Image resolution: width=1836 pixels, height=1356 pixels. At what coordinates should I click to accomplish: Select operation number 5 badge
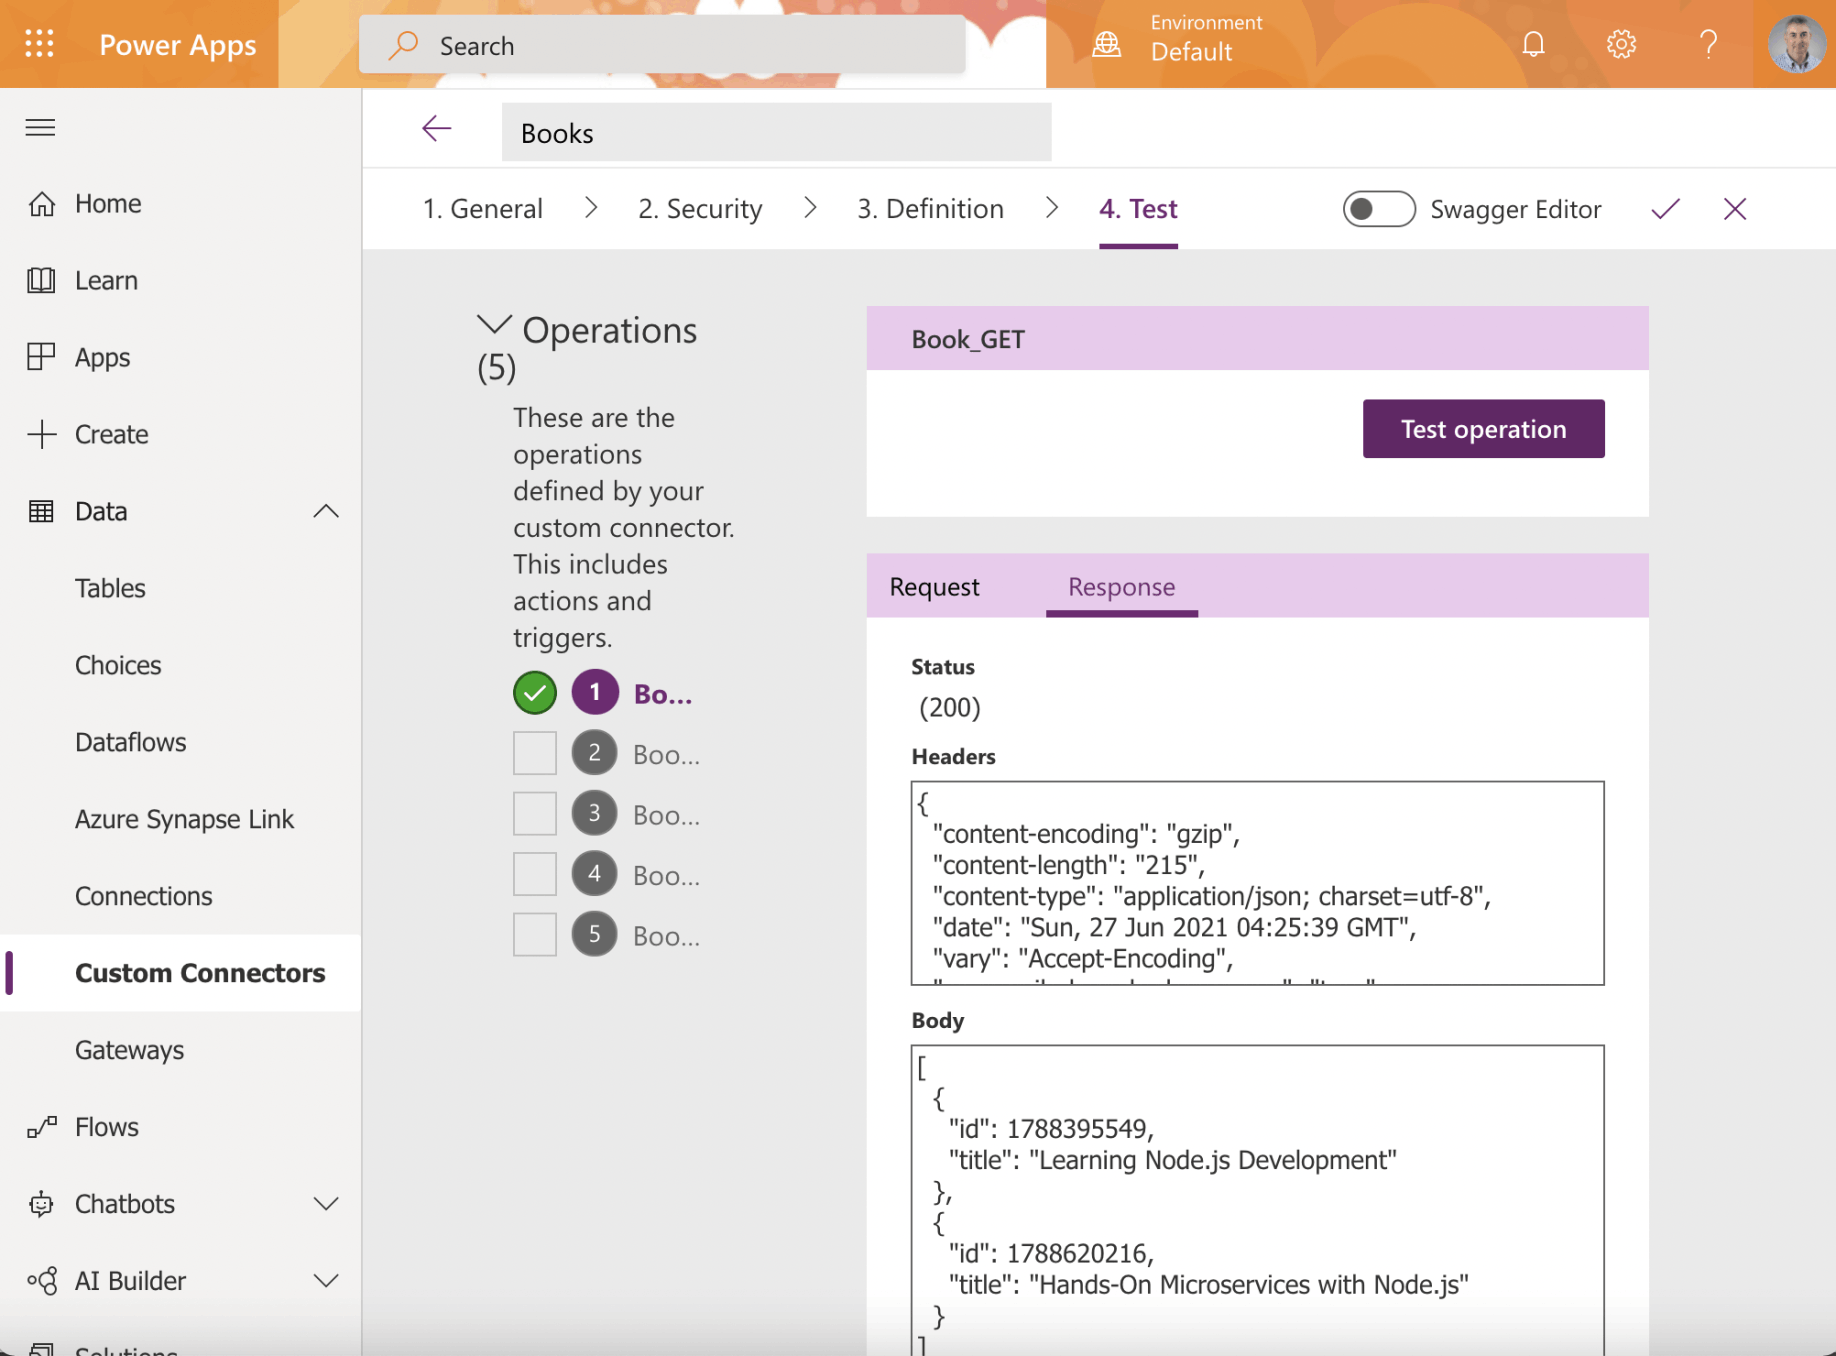[x=594, y=934]
